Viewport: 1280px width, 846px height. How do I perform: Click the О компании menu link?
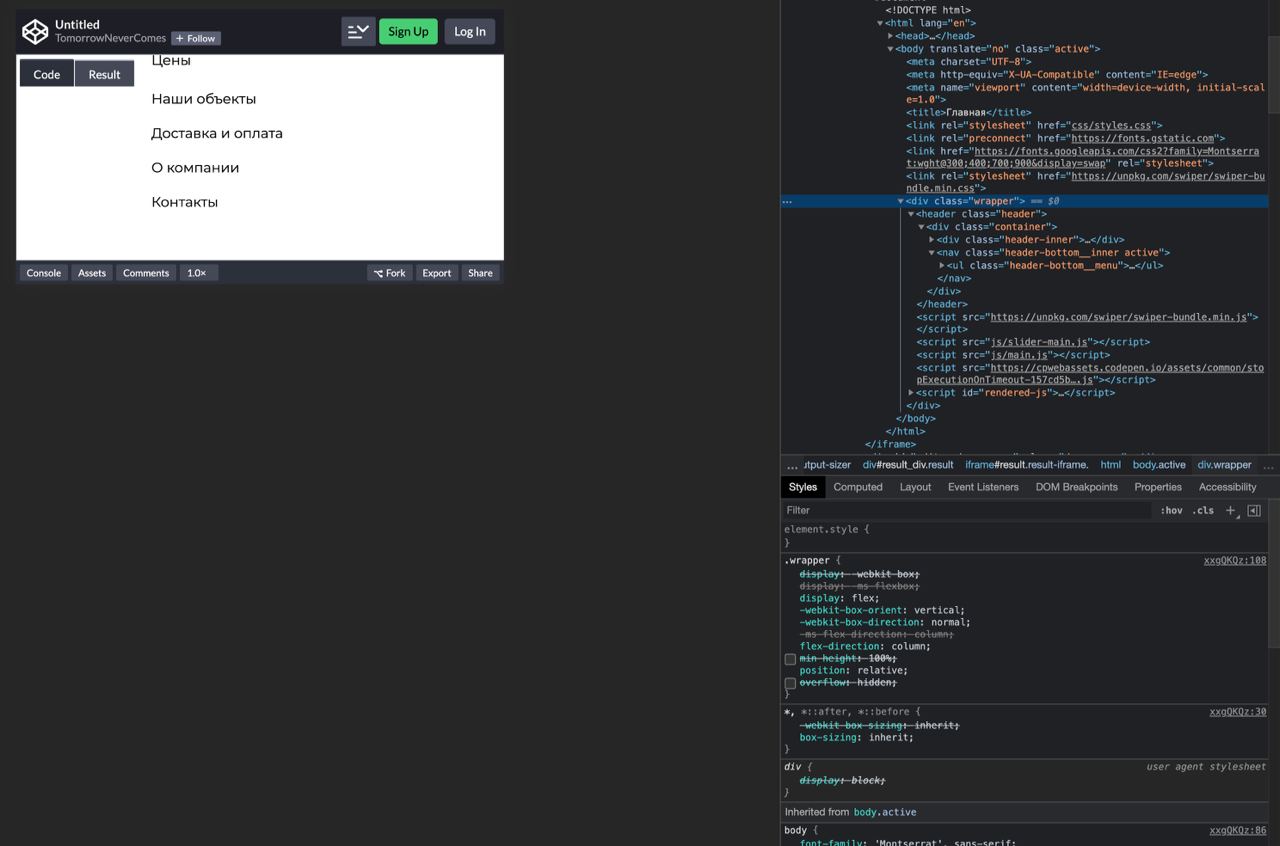195,168
